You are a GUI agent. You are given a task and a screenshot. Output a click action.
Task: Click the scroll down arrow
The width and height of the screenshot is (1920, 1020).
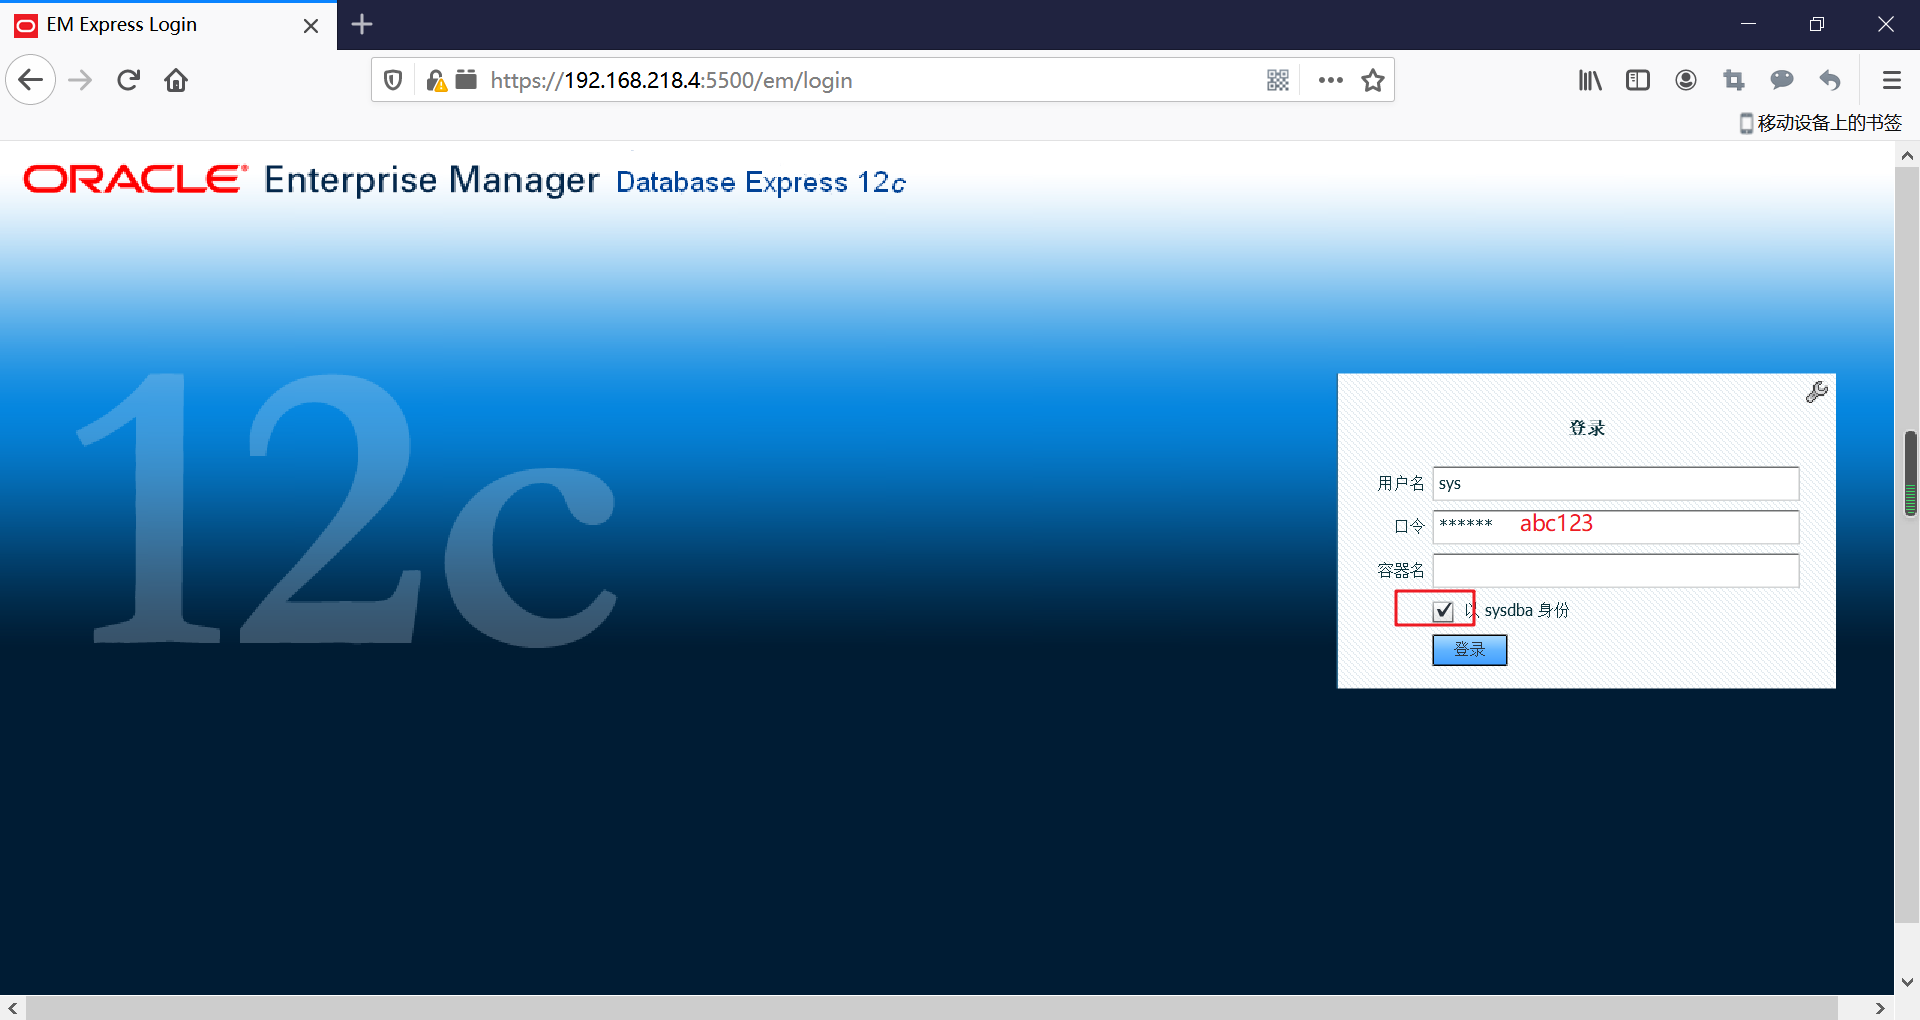(x=1907, y=982)
